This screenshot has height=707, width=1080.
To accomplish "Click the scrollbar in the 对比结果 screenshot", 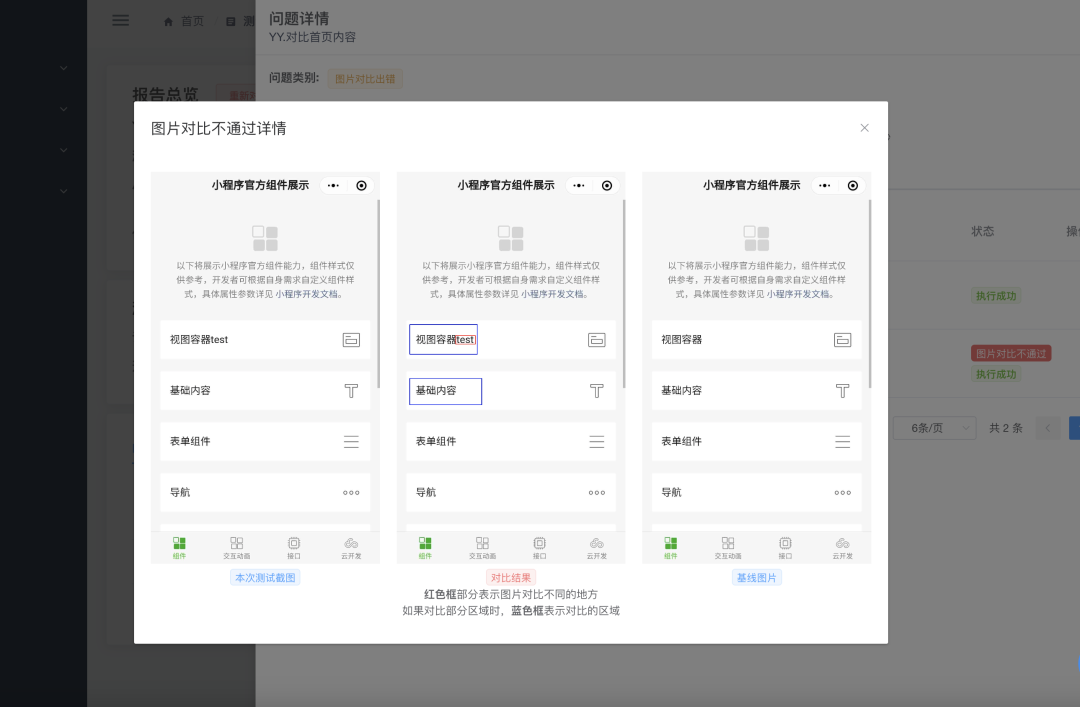I will point(624,294).
